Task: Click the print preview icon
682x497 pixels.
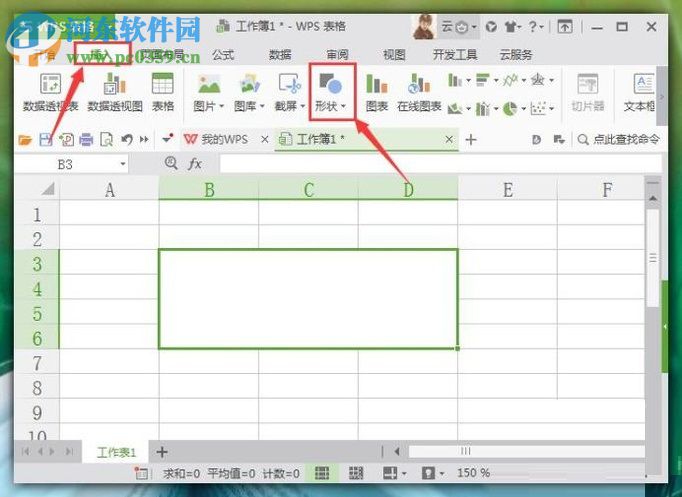Action: tap(107, 140)
